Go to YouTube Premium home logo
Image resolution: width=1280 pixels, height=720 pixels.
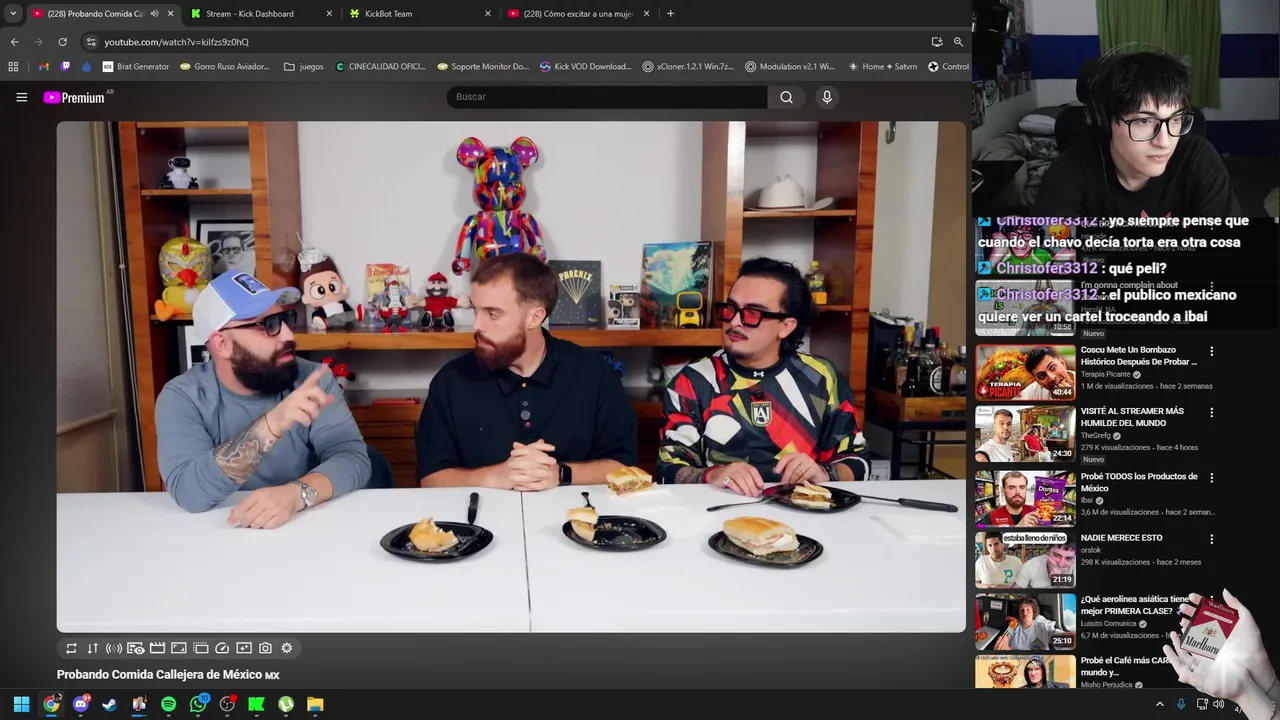point(74,97)
